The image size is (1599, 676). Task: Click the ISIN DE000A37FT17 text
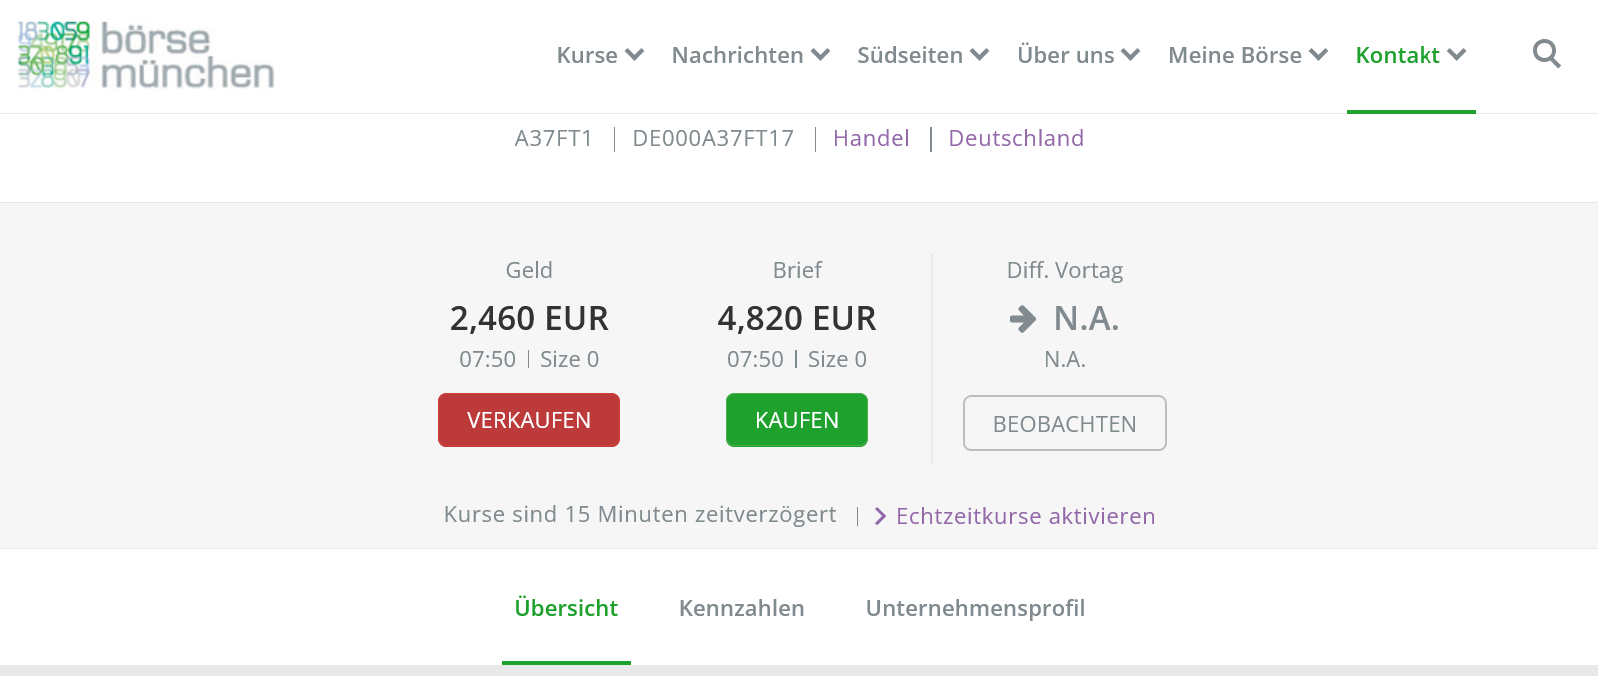tap(713, 138)
